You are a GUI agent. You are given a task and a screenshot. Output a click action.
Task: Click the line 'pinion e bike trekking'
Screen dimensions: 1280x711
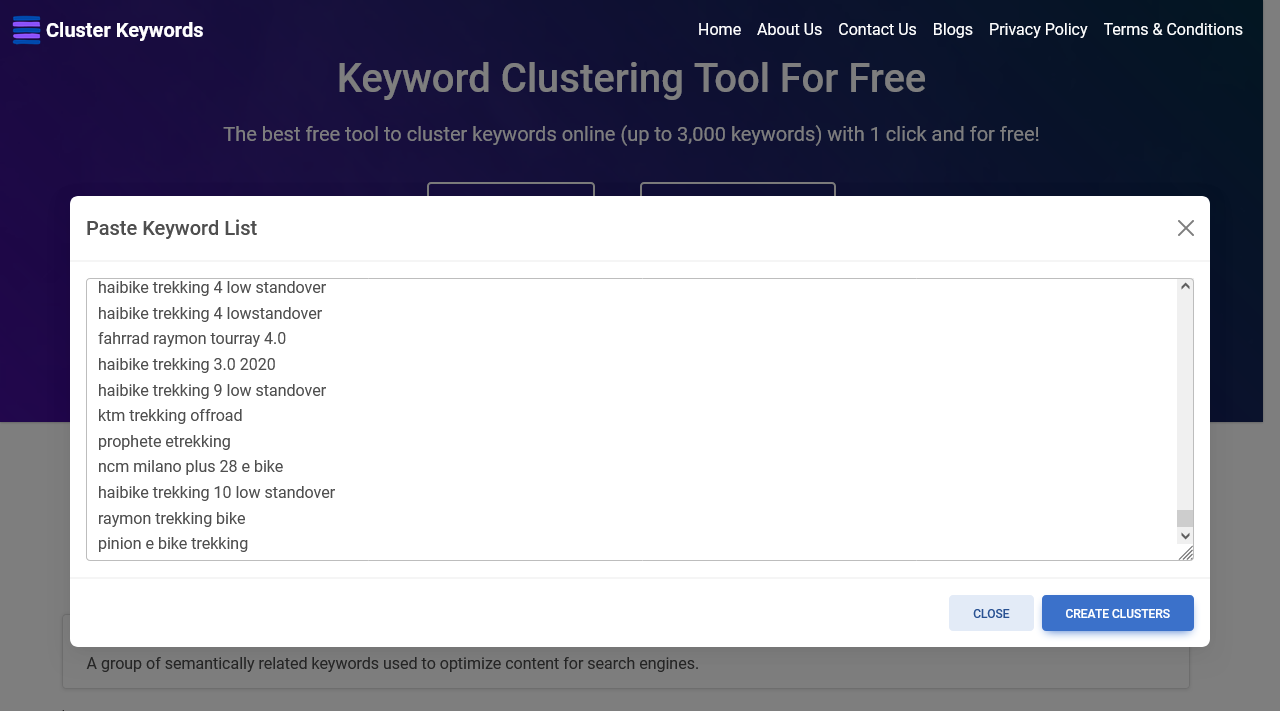coord(173,543)
